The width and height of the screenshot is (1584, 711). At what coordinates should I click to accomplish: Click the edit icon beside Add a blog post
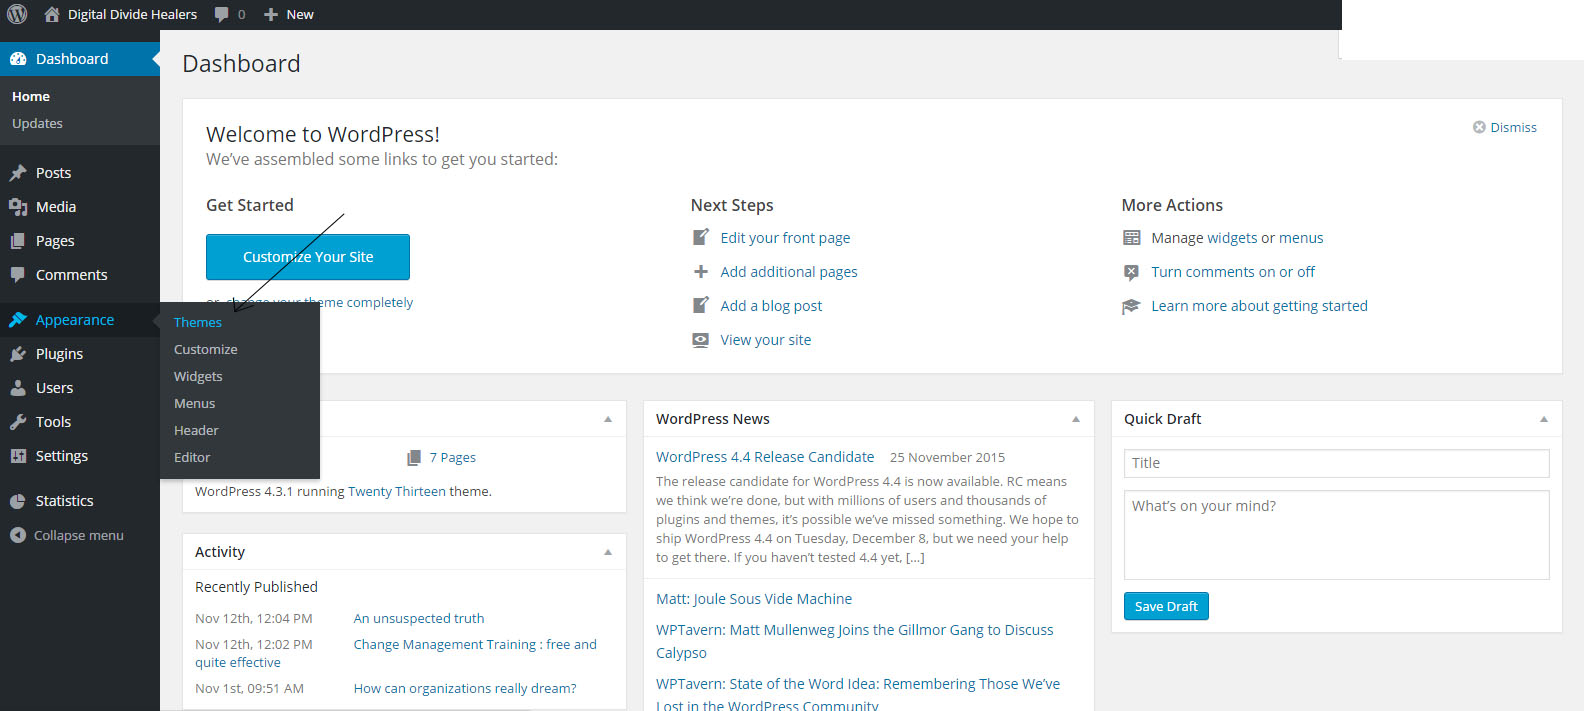click(x=701, y=306)
